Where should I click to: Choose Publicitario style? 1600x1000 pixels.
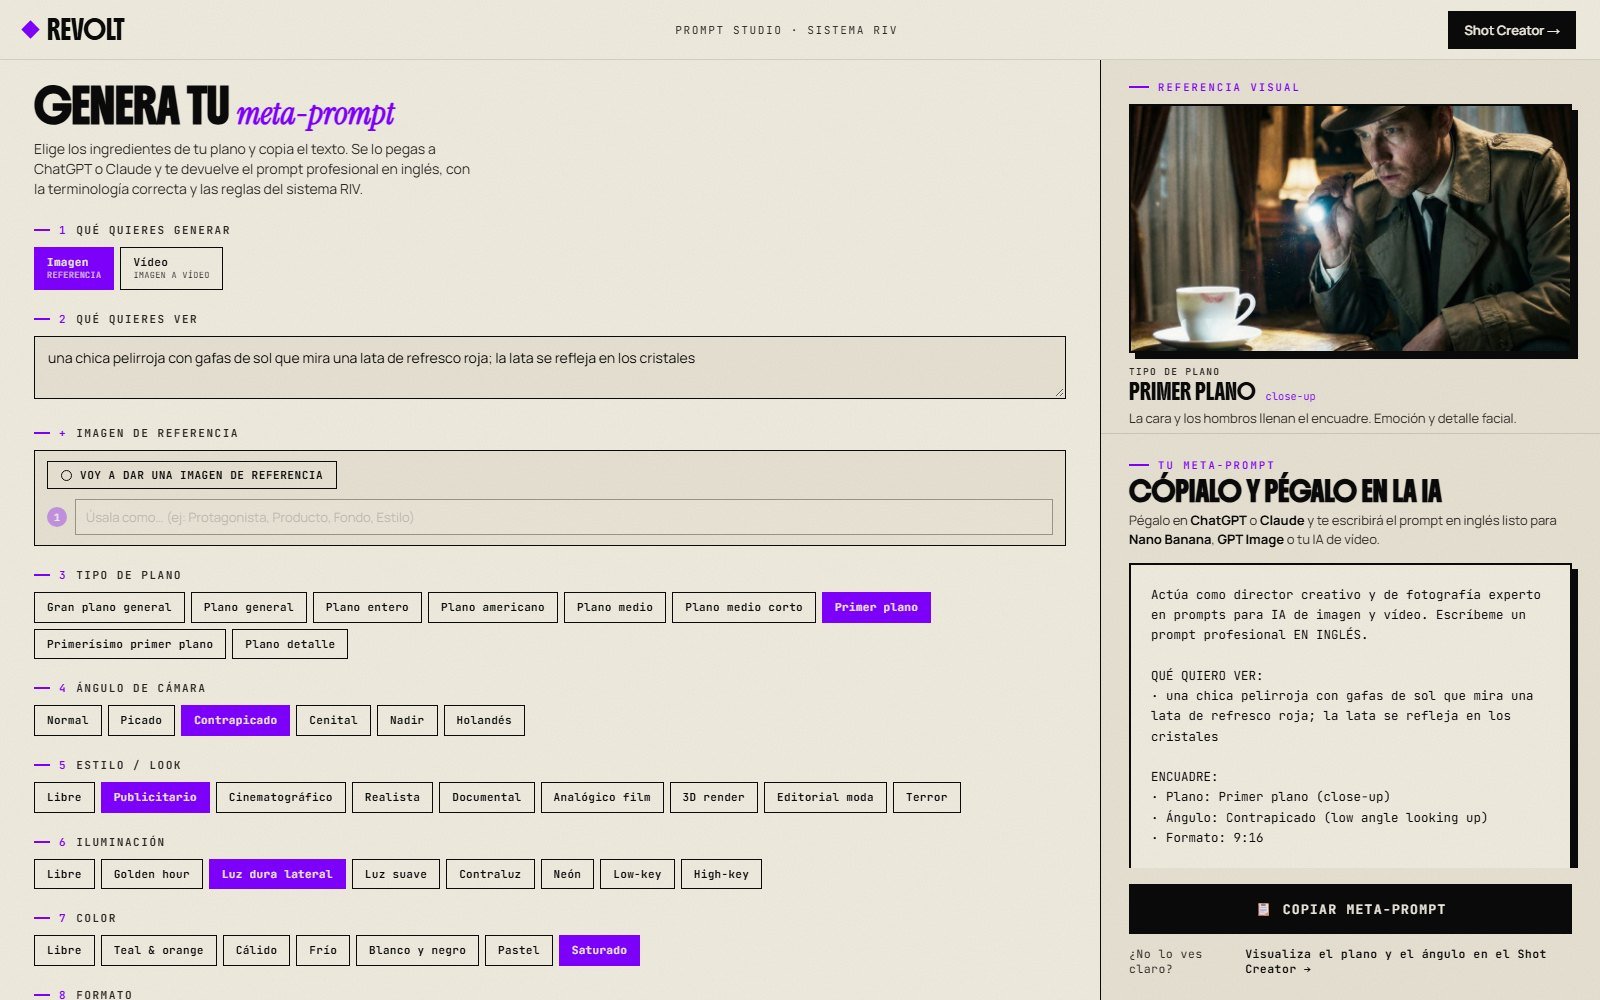coord(155,797)
